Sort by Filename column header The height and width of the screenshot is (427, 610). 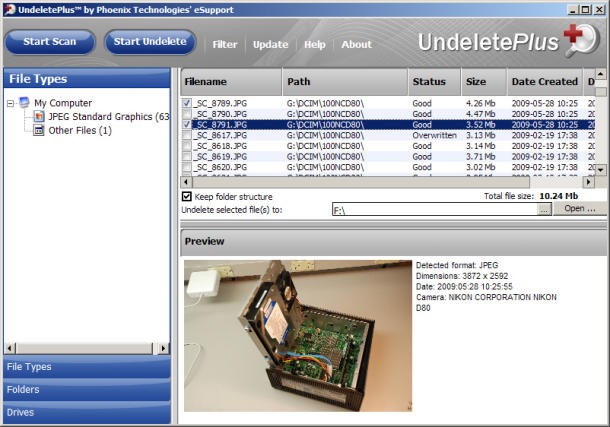pyautogui.click(x=231, y=82)
